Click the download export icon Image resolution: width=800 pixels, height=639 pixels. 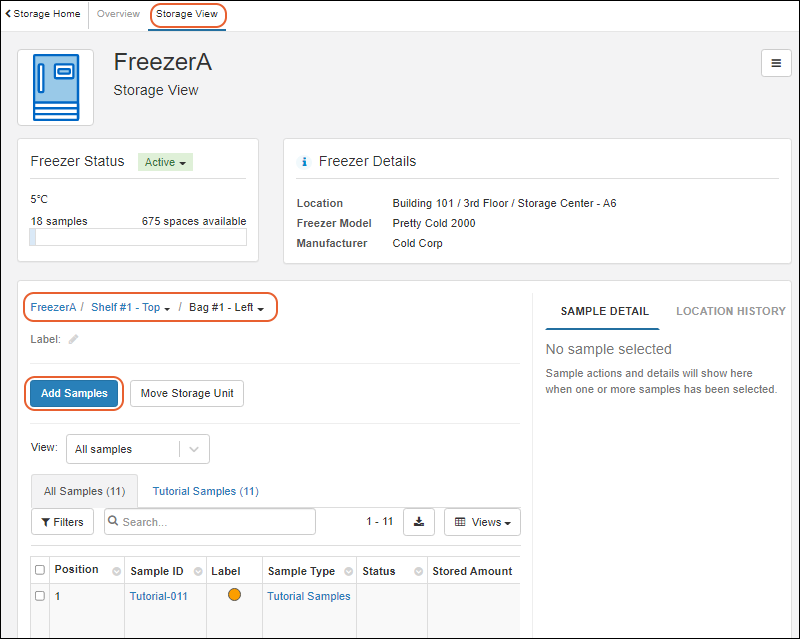(418, 522)
